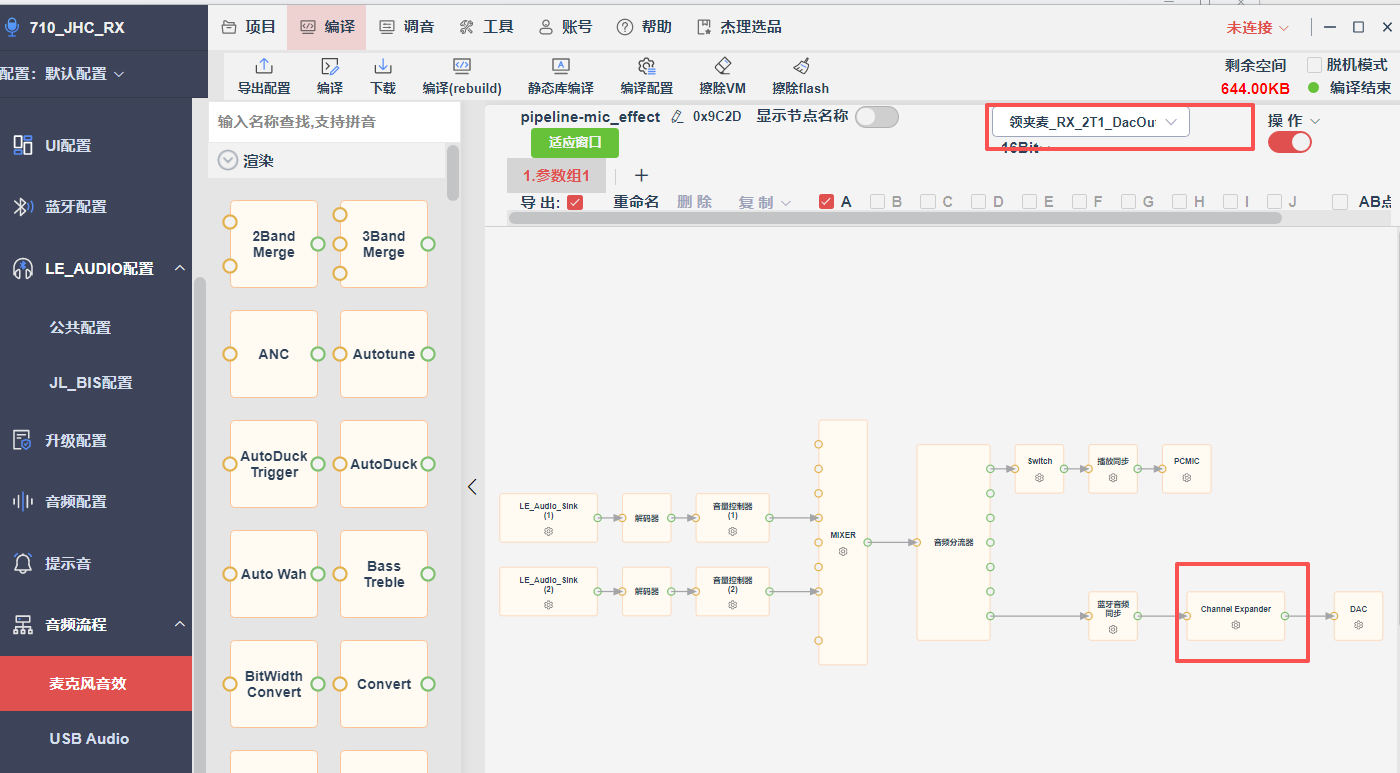Open 编译配置 settings icon

647,66
